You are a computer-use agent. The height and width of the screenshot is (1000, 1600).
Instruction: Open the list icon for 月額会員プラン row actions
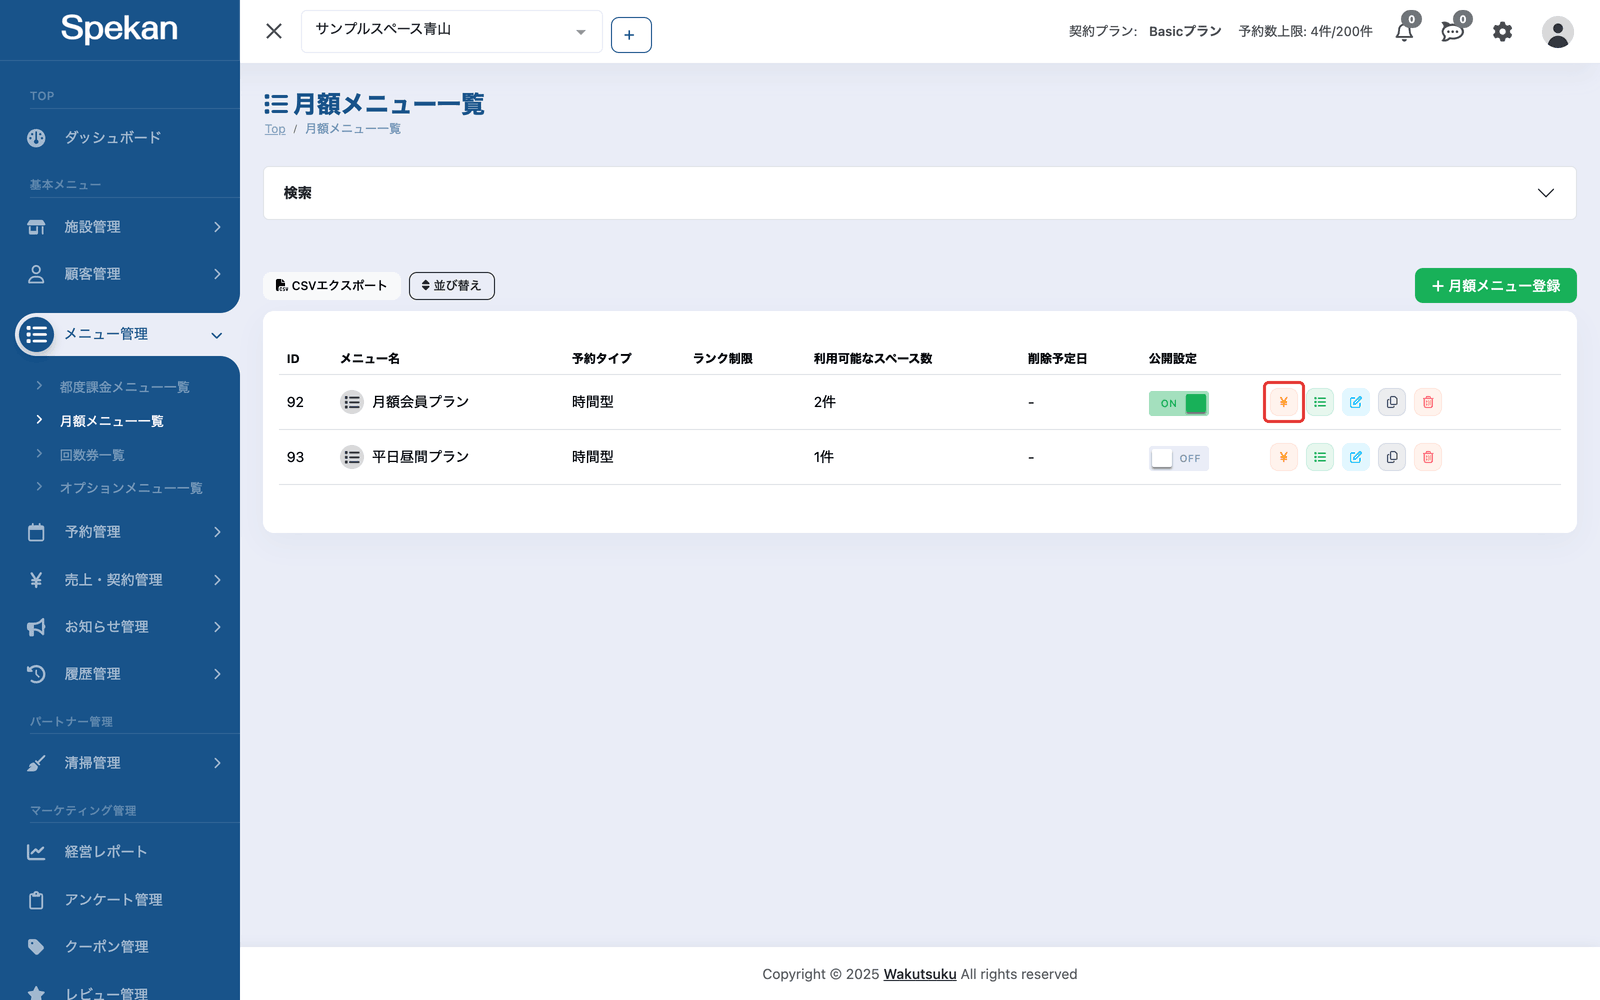(x=1320, y=402)
